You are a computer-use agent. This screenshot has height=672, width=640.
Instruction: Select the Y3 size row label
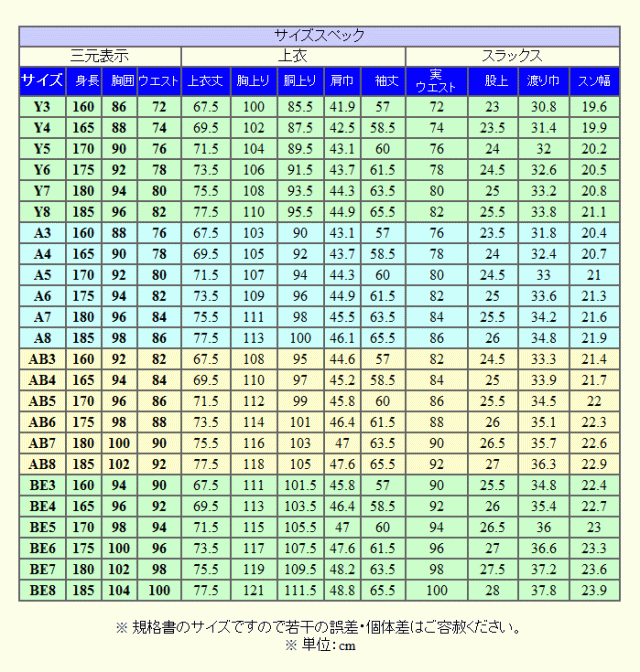tap(42, 107)
